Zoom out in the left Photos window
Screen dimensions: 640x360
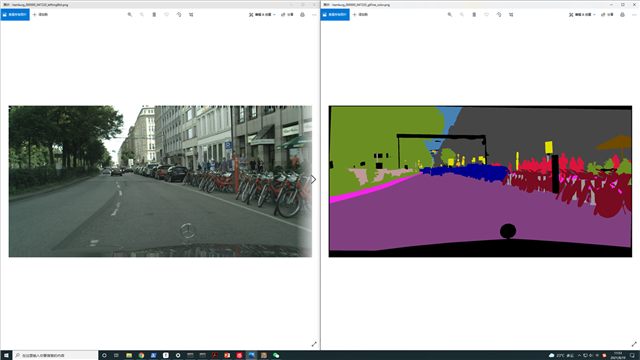point(142,15)
